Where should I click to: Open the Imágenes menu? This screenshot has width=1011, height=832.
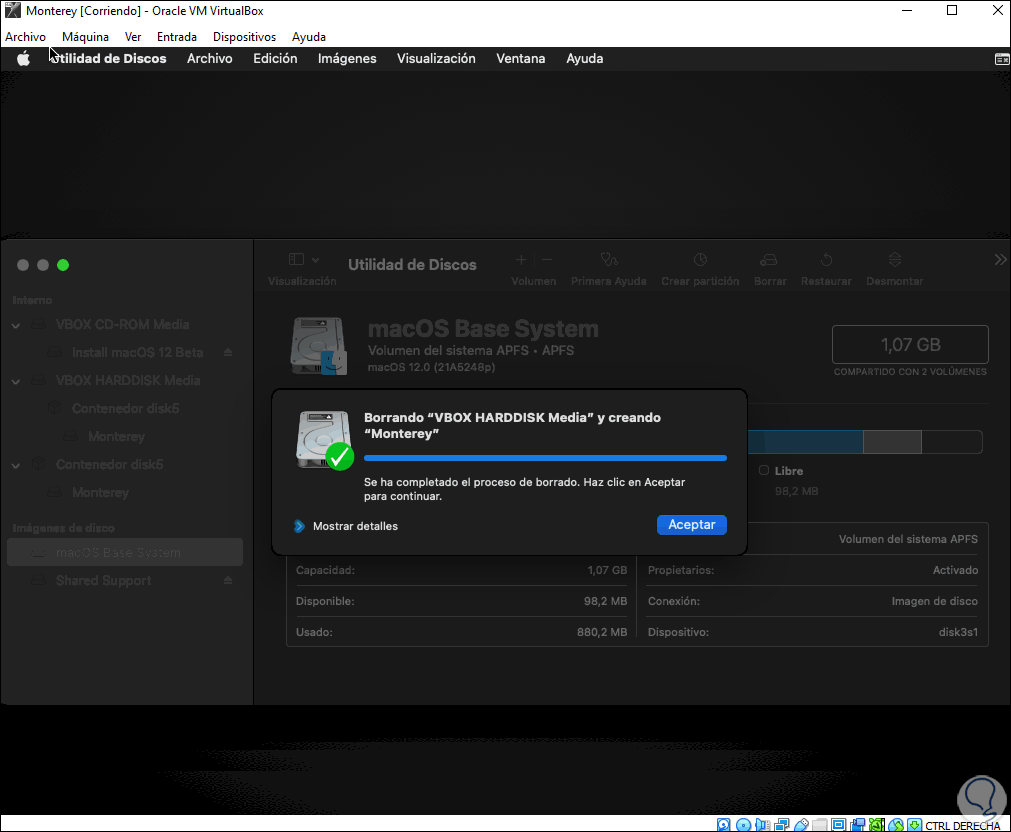click(x=347, y=59)
